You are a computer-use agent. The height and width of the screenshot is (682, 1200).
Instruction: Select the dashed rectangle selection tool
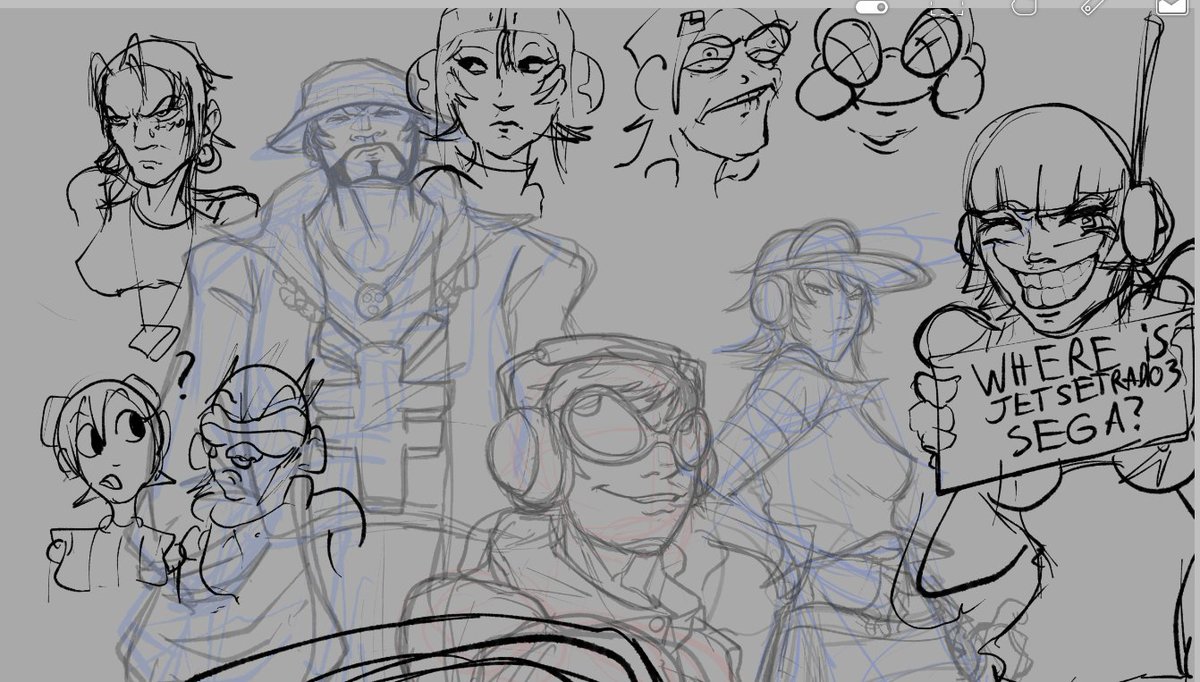coord(946,7)
